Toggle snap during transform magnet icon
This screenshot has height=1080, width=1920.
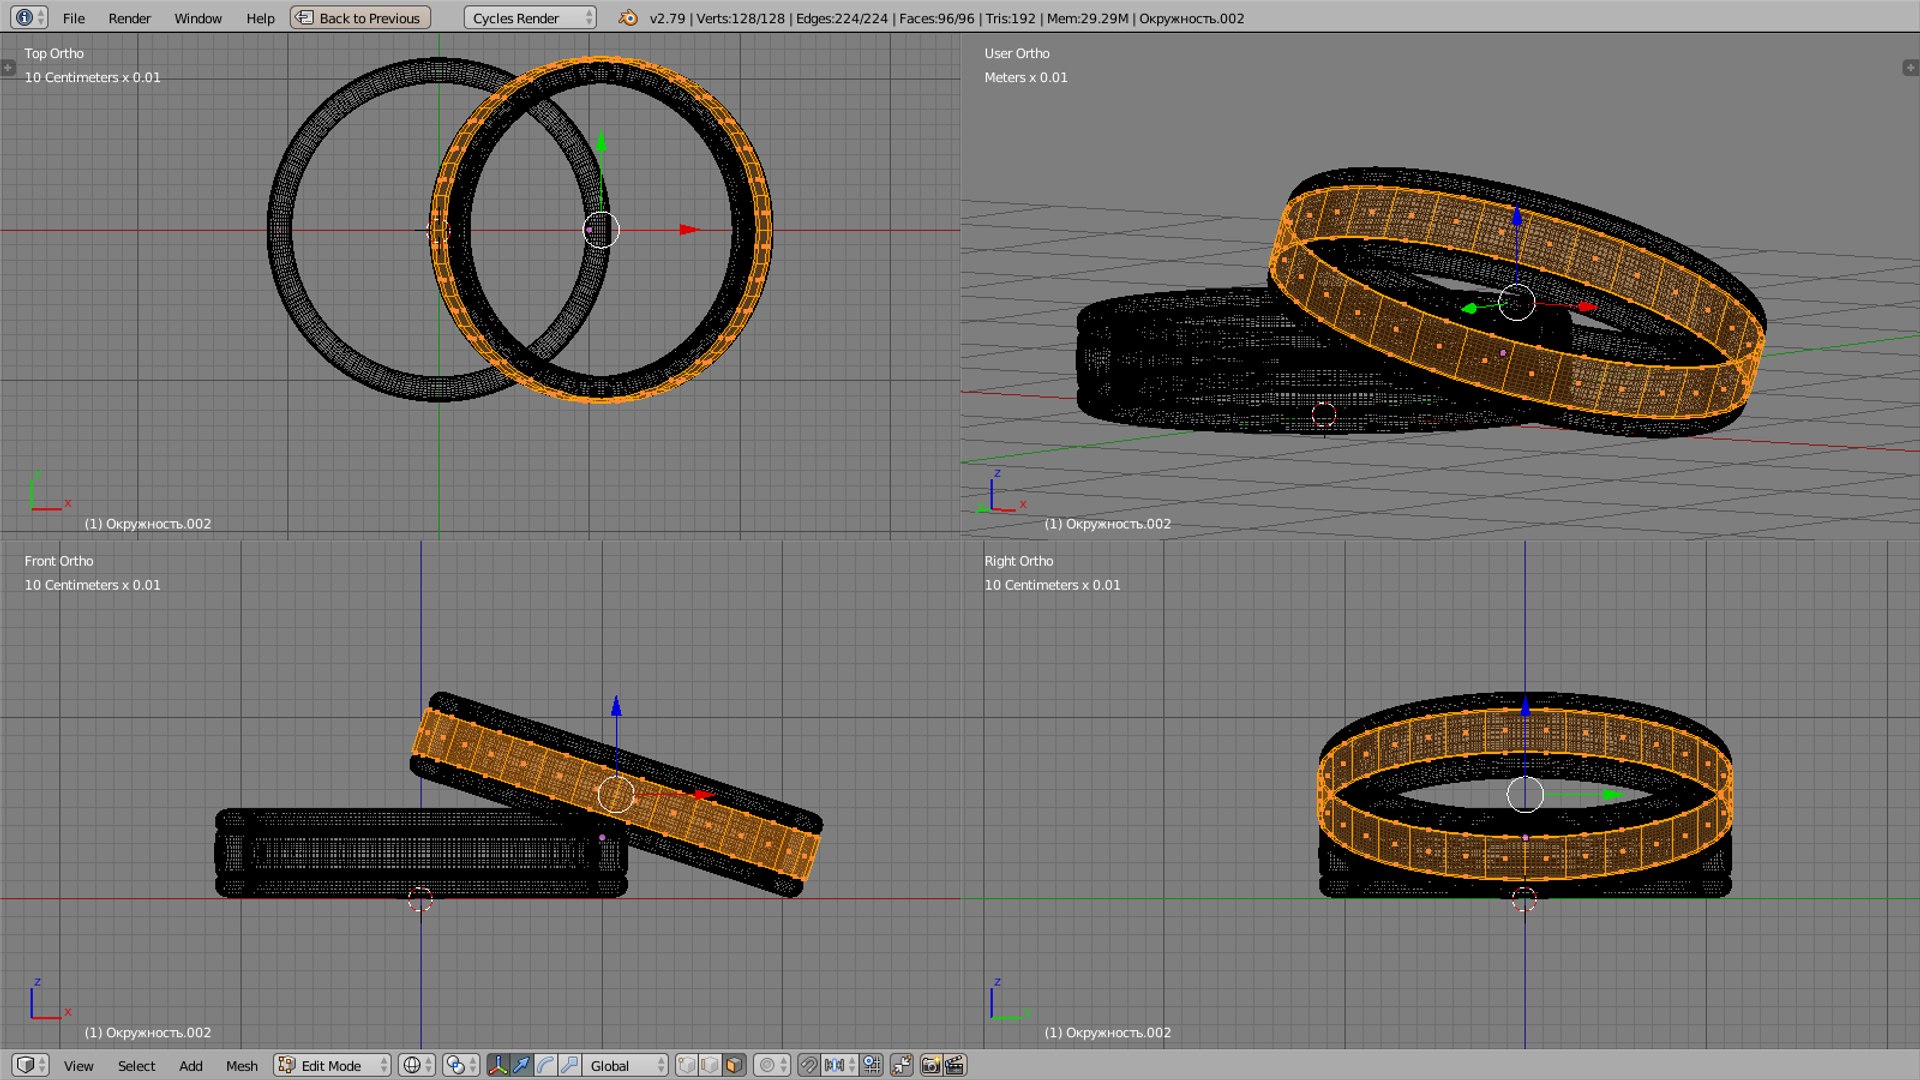808,1065
